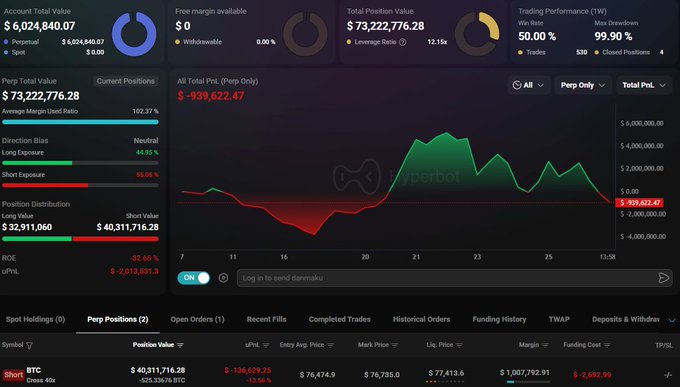Switch to the TWAP tab

559,319
